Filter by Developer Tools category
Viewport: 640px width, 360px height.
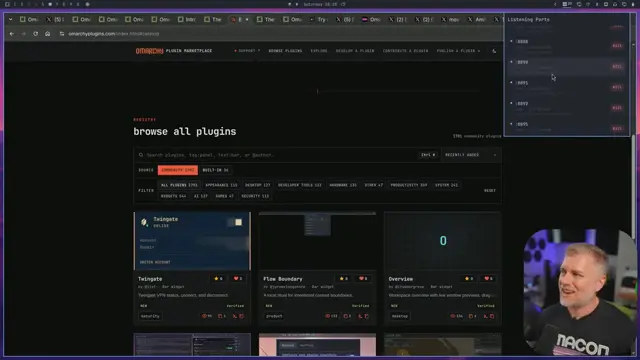click(x=300, y=185)
